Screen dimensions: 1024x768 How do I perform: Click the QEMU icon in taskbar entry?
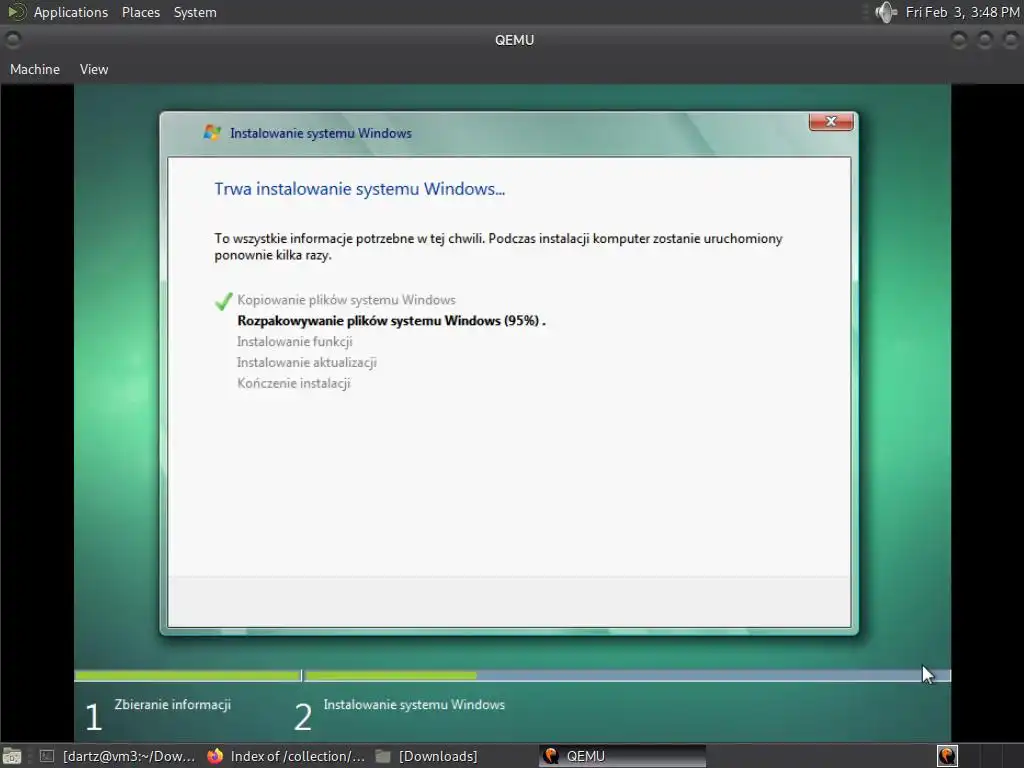coord(551,756)
